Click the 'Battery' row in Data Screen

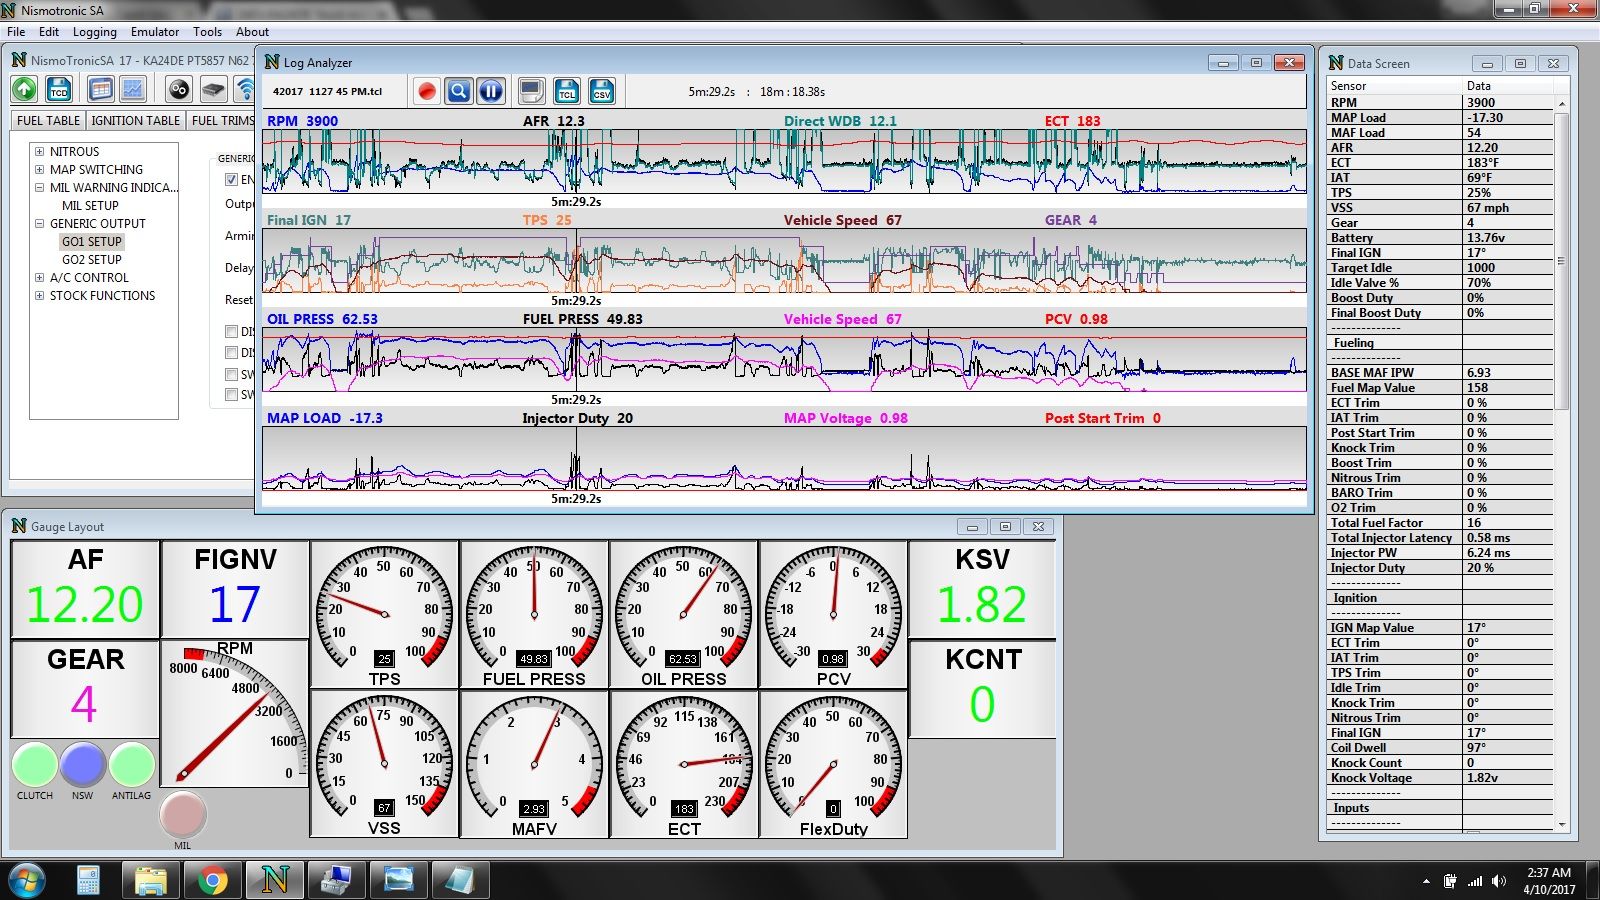click(x=1440, y=238)
